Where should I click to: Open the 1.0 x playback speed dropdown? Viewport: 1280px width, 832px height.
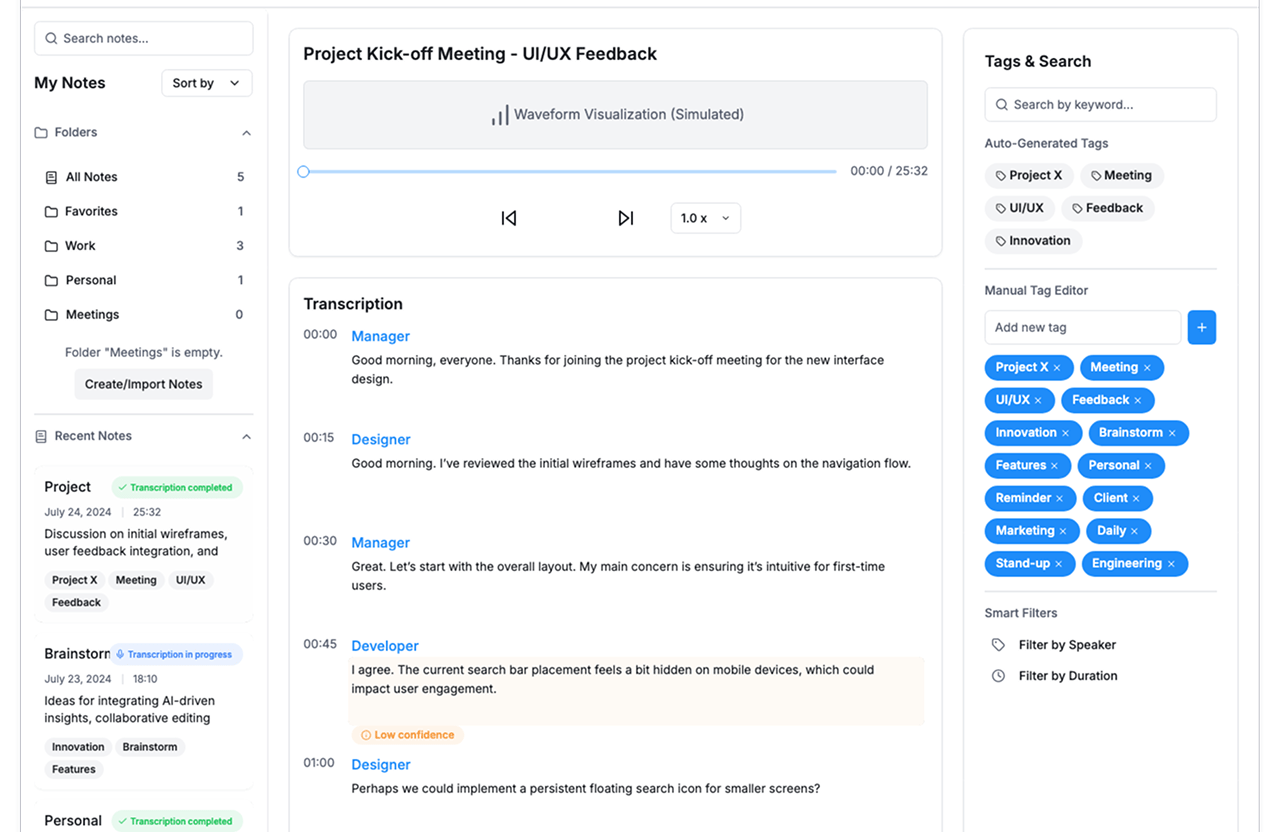(x=705, y=218)
